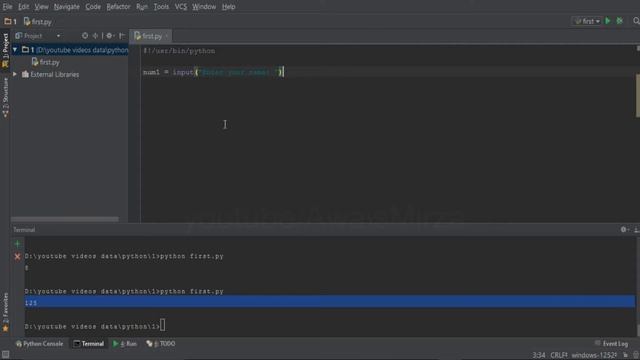Open the Event Log
This screenshot has width=640, height=360.
[x=611, y=344]
